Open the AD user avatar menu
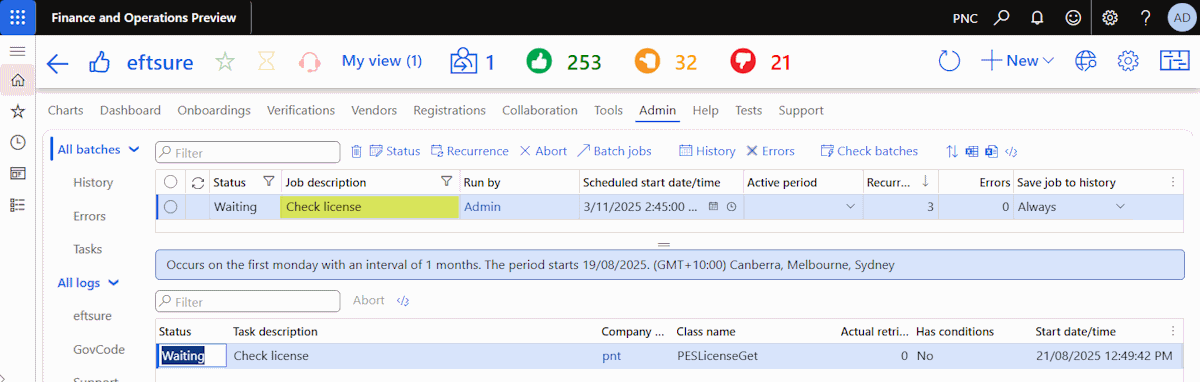The image size is (1200, 382). [1181, 18]
